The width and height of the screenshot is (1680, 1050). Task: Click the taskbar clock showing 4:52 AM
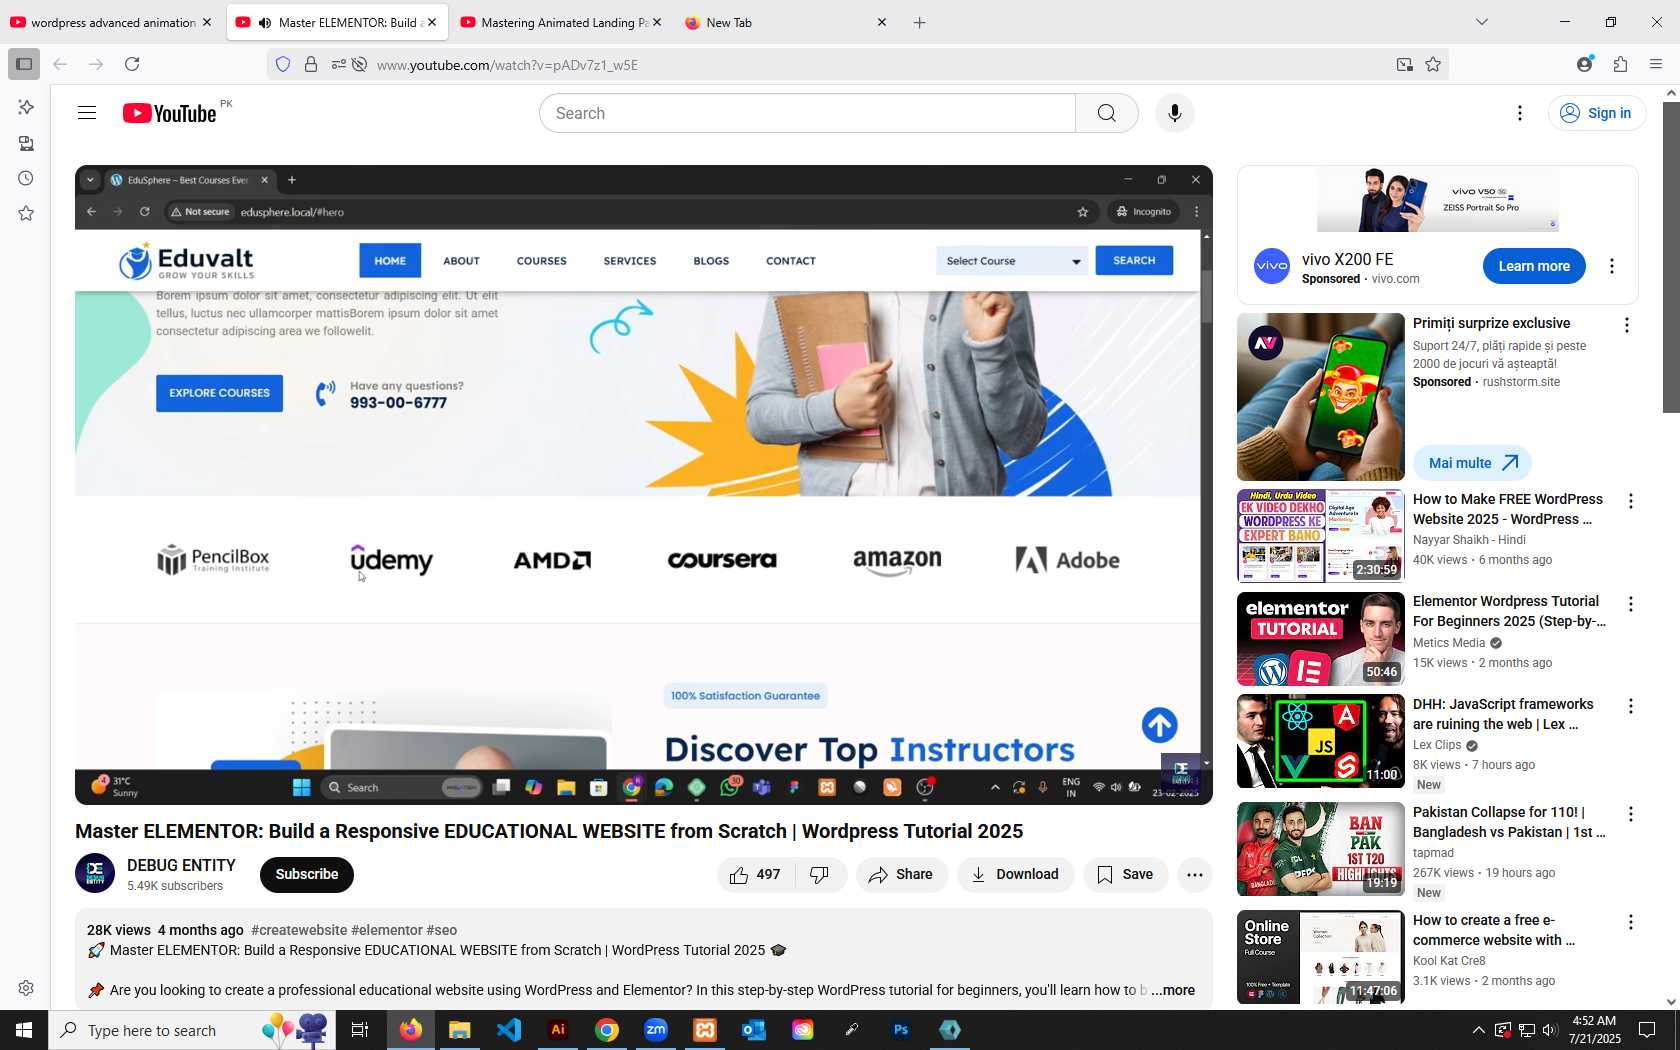pos(1594,1030)
